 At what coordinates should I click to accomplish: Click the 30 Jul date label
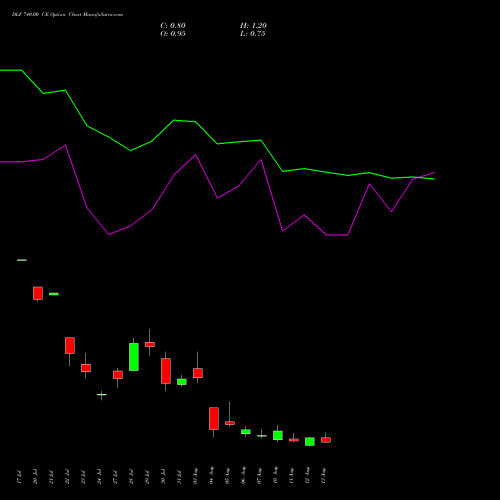163,477
